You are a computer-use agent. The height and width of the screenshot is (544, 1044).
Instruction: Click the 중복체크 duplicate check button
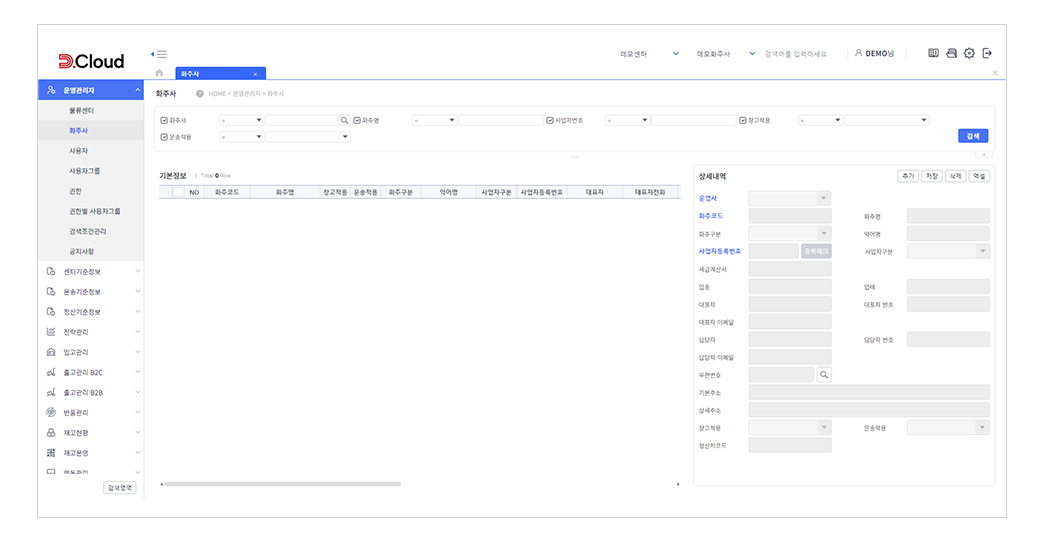tap(816, 252)
